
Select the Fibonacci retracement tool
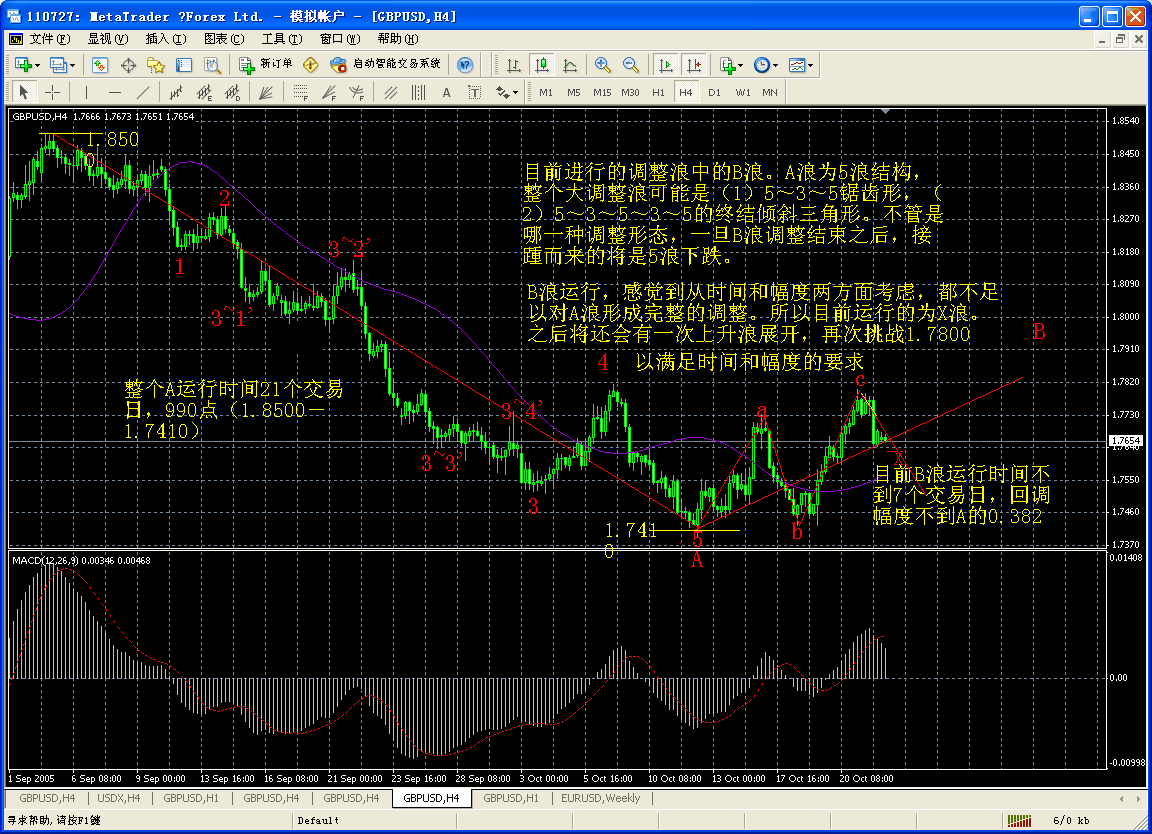(x=300, y=93)
